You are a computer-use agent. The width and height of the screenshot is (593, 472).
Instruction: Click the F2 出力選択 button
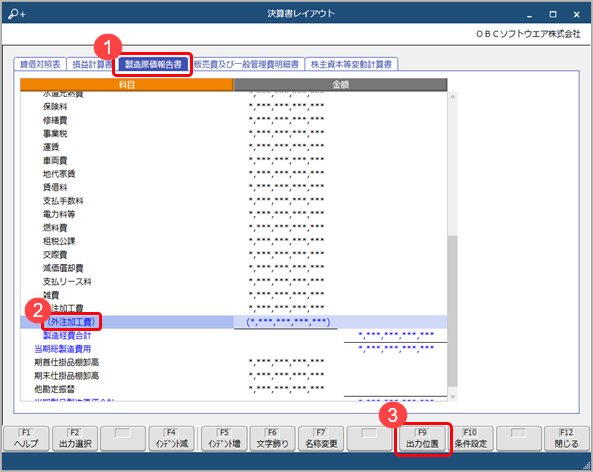[x=75, y=439]
